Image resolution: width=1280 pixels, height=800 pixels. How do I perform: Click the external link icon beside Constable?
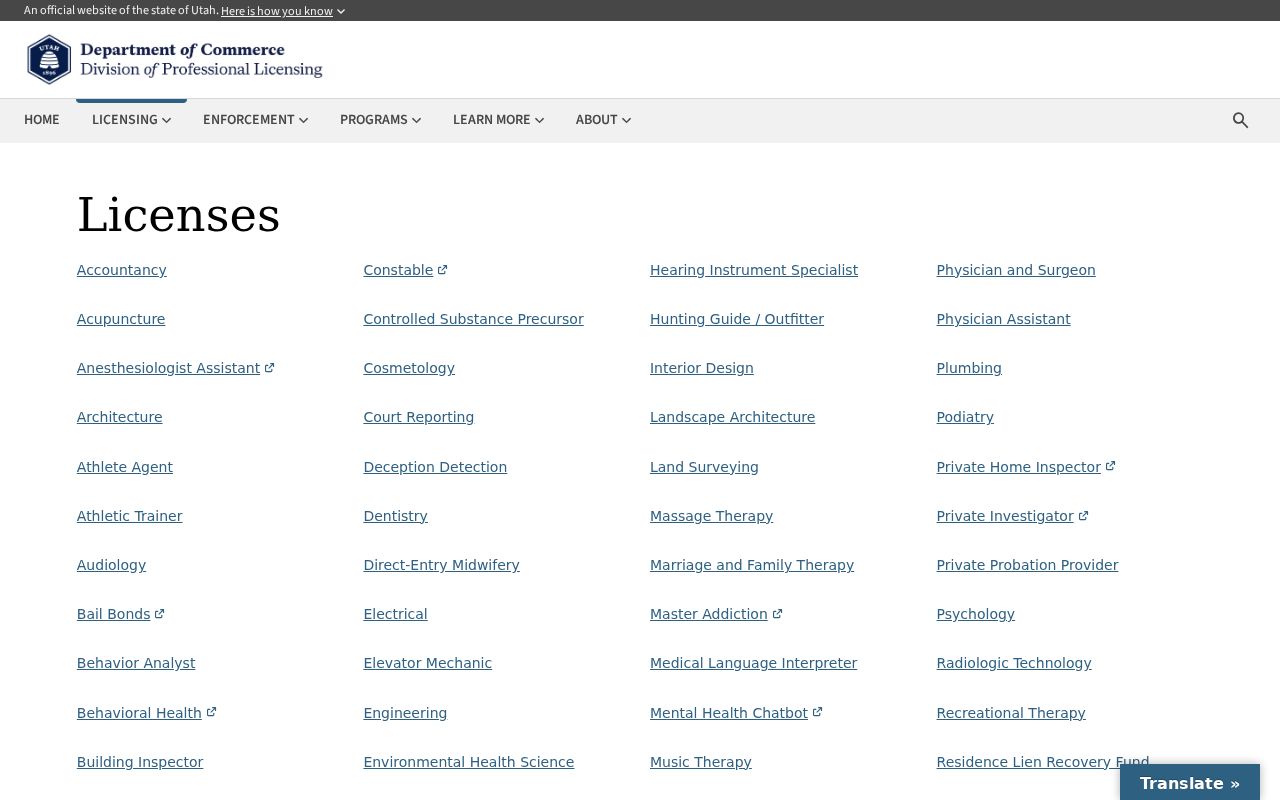tap(443, 270)
